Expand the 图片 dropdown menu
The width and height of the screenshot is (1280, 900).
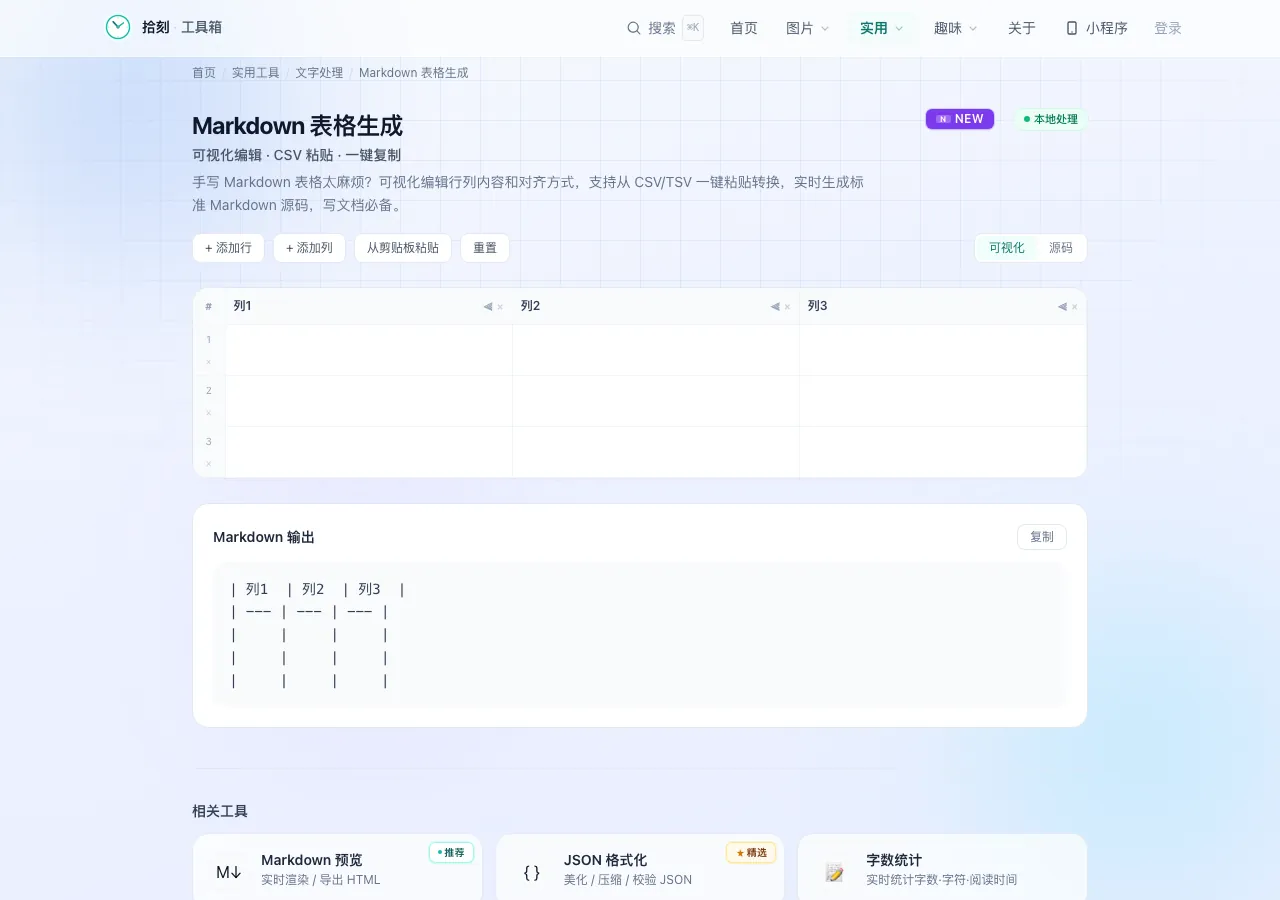pos(808,28)
